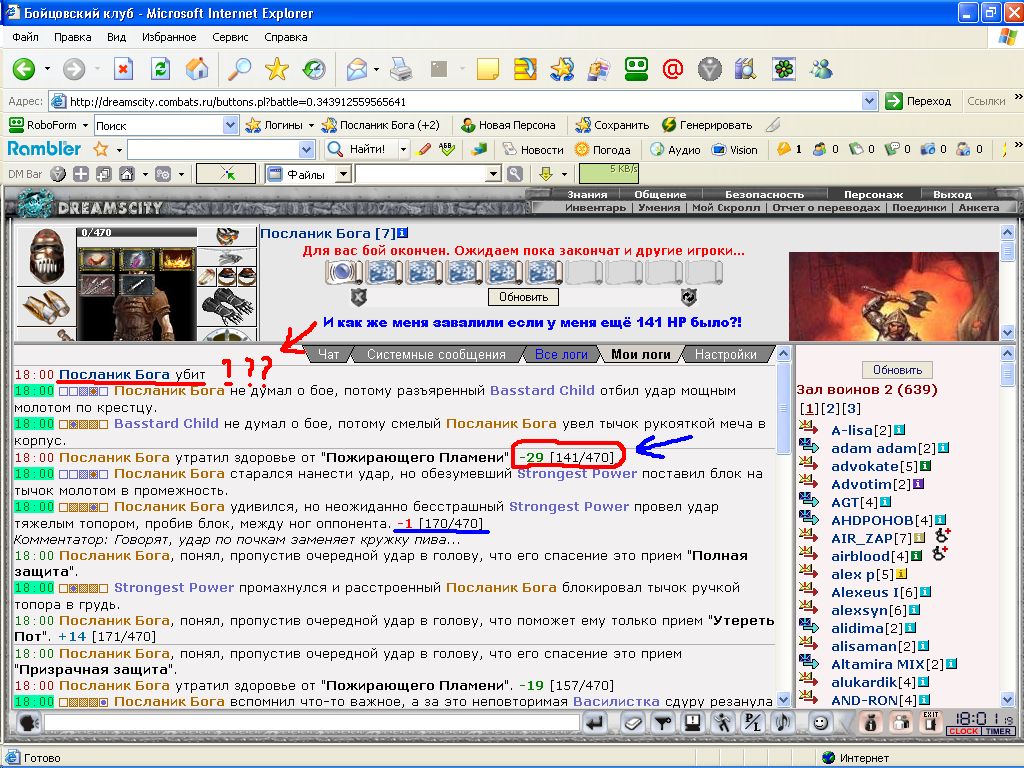Click the chat speaker face icon
This screenshot has width=1024, height=768.
pos(29,723)
